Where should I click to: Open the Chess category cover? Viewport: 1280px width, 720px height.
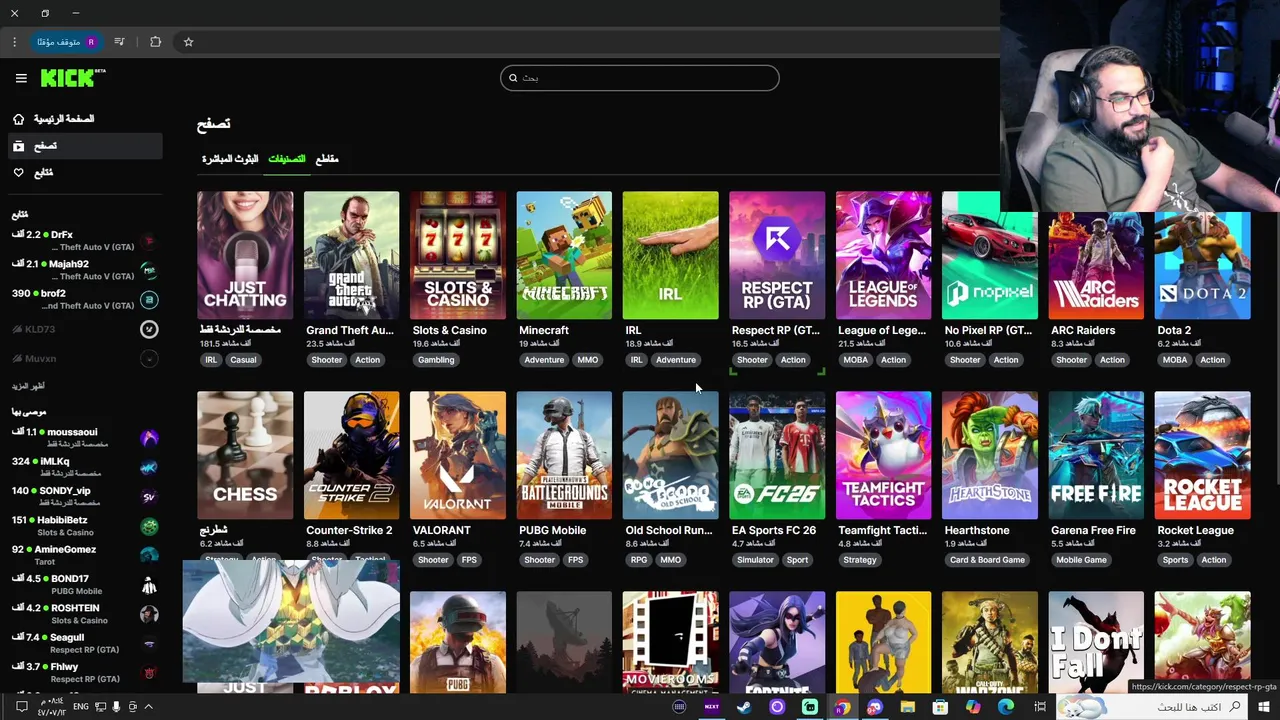click(x=245, y=455)
